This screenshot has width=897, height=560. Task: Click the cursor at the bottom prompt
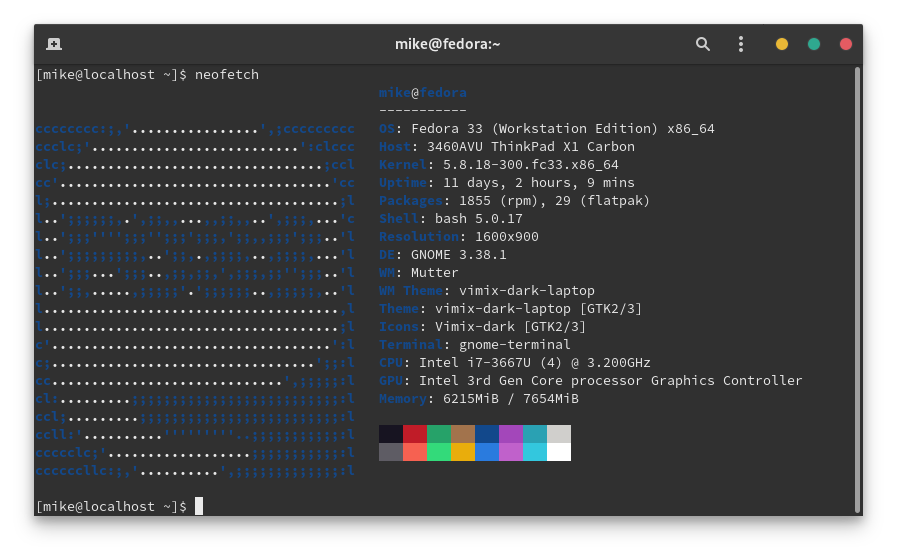coord(199,506)
